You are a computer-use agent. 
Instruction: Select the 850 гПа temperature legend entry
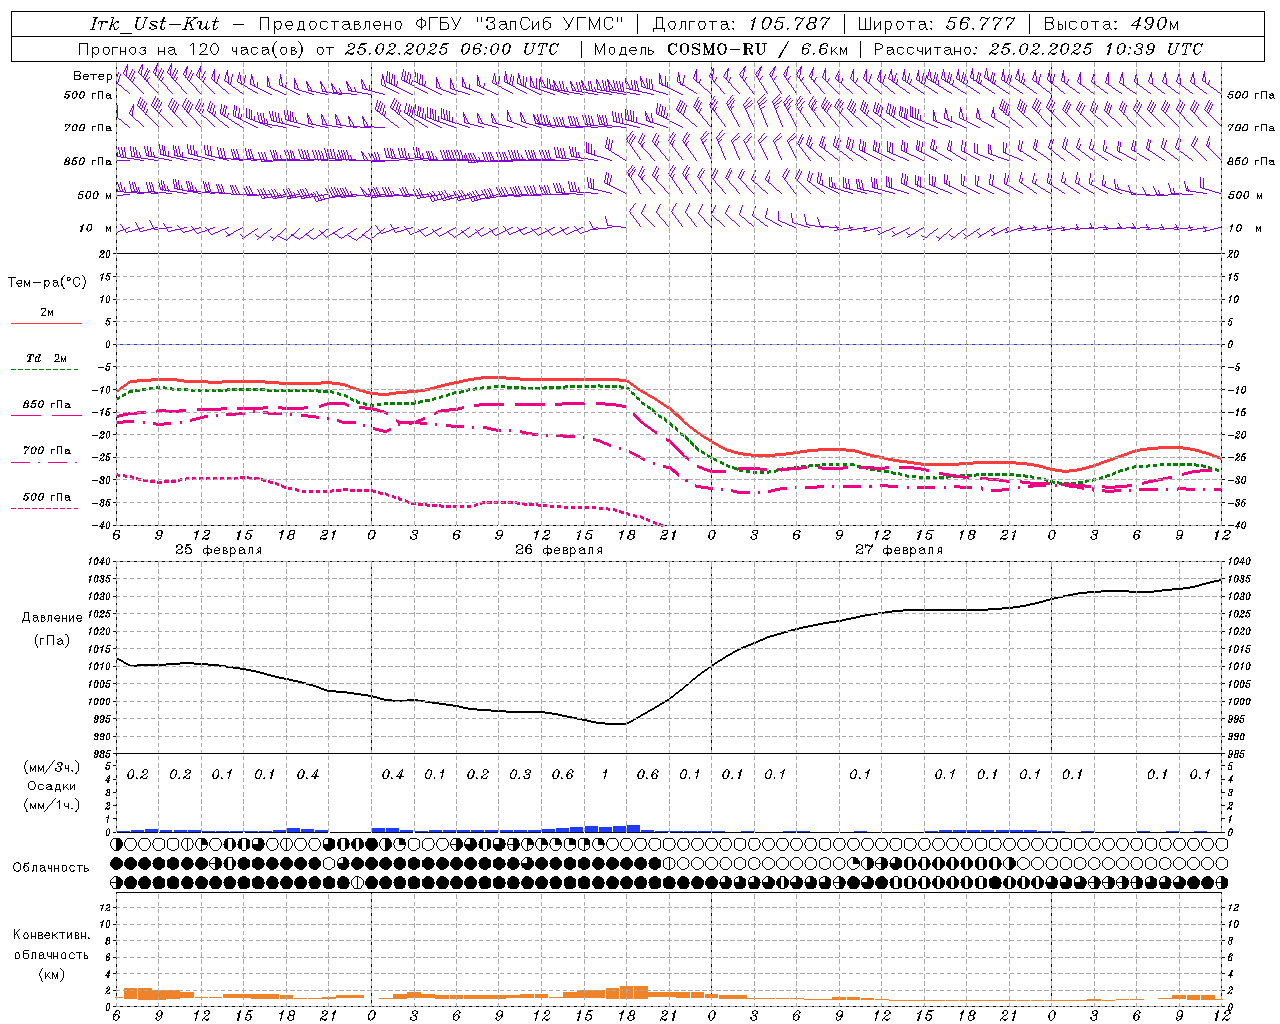click(47, 405)
